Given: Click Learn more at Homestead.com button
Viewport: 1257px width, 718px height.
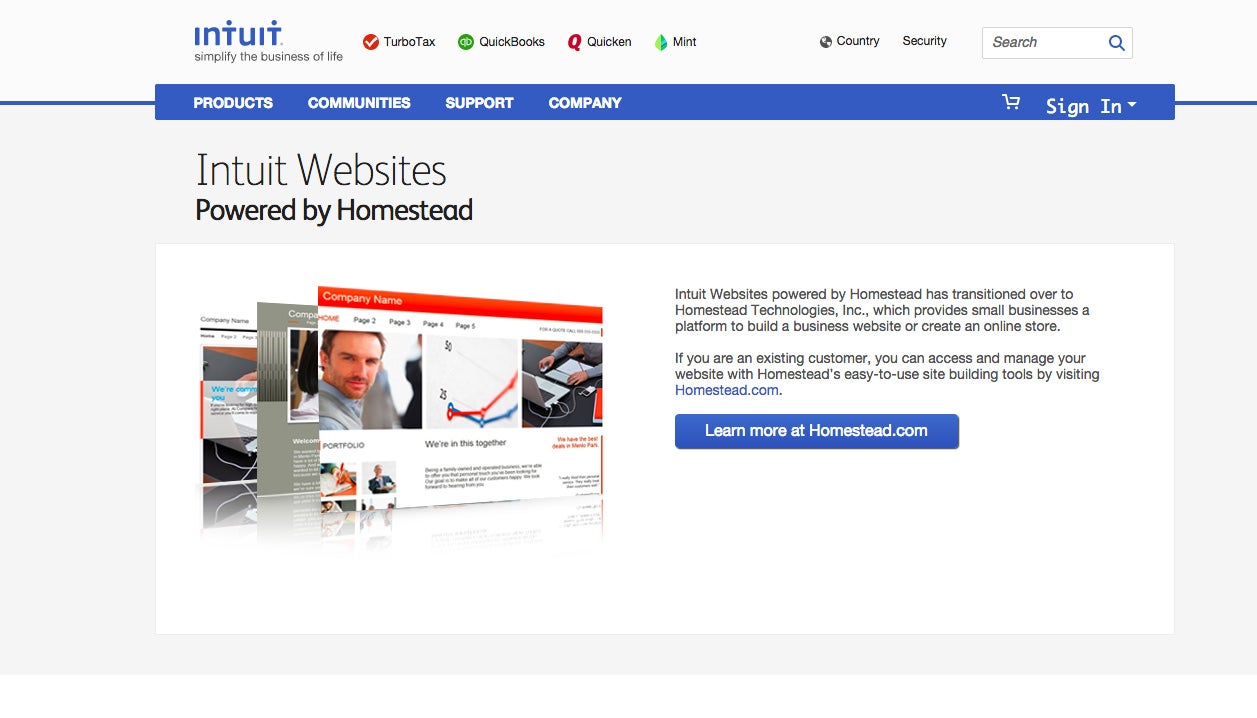Looking at the screenshot, I should 817,431.
